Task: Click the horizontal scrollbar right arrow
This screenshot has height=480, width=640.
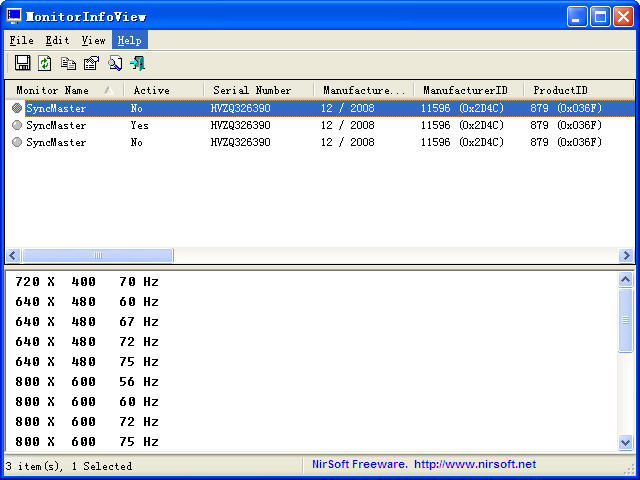Action: [626, 256]
